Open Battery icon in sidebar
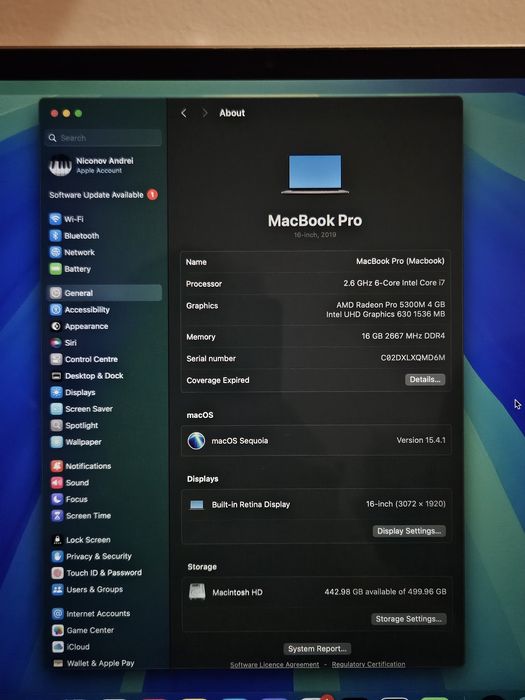The height and width of the screenshot is (700, 525). pos(55,269)
